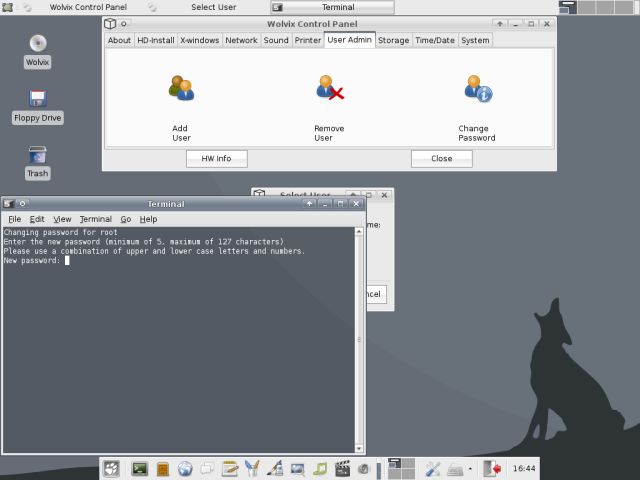Switch workspace using the bottom panel pager
The image size is (640, 480).
point(401,469)
